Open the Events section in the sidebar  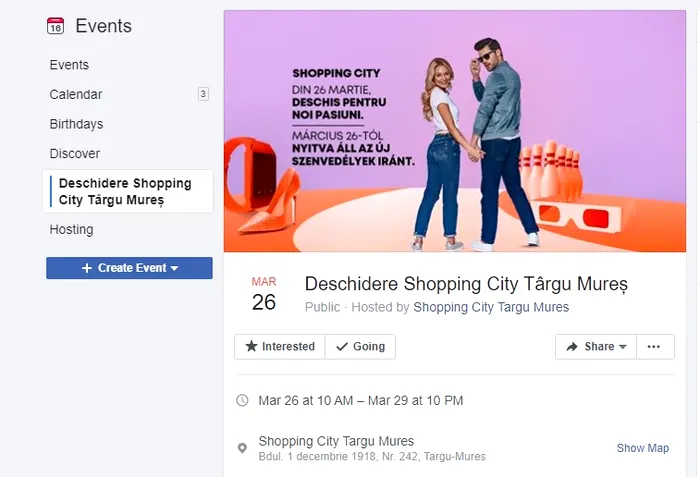pyautogui.click(x=69, y=65)
